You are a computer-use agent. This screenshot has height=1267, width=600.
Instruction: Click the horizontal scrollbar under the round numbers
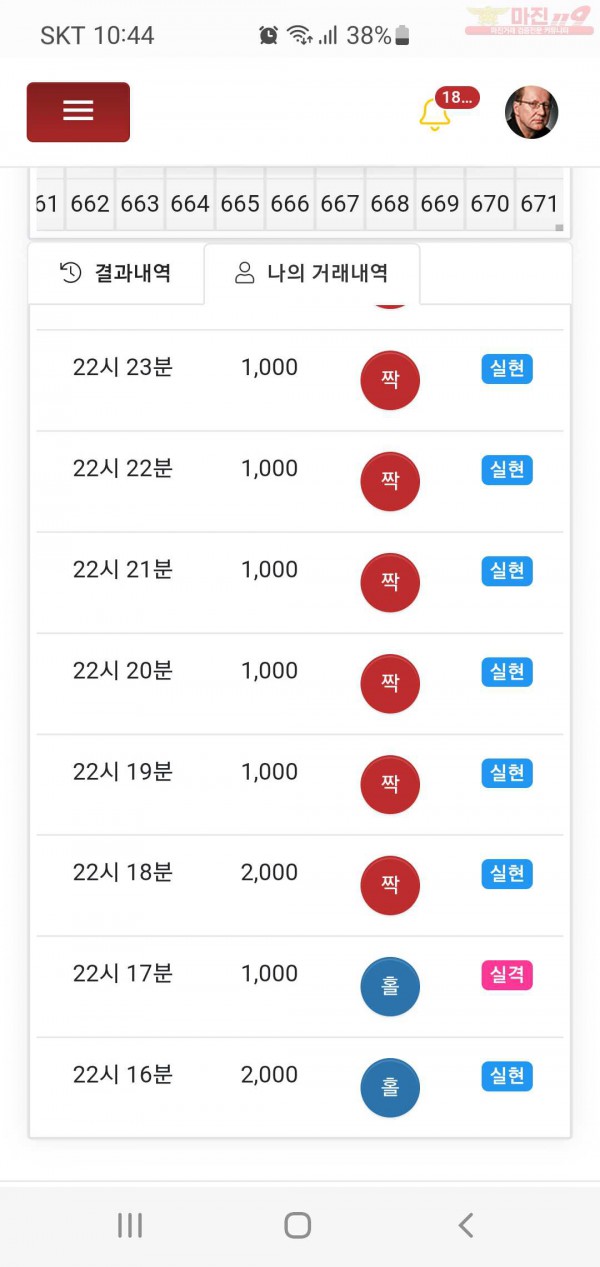[x=300, y=229]
